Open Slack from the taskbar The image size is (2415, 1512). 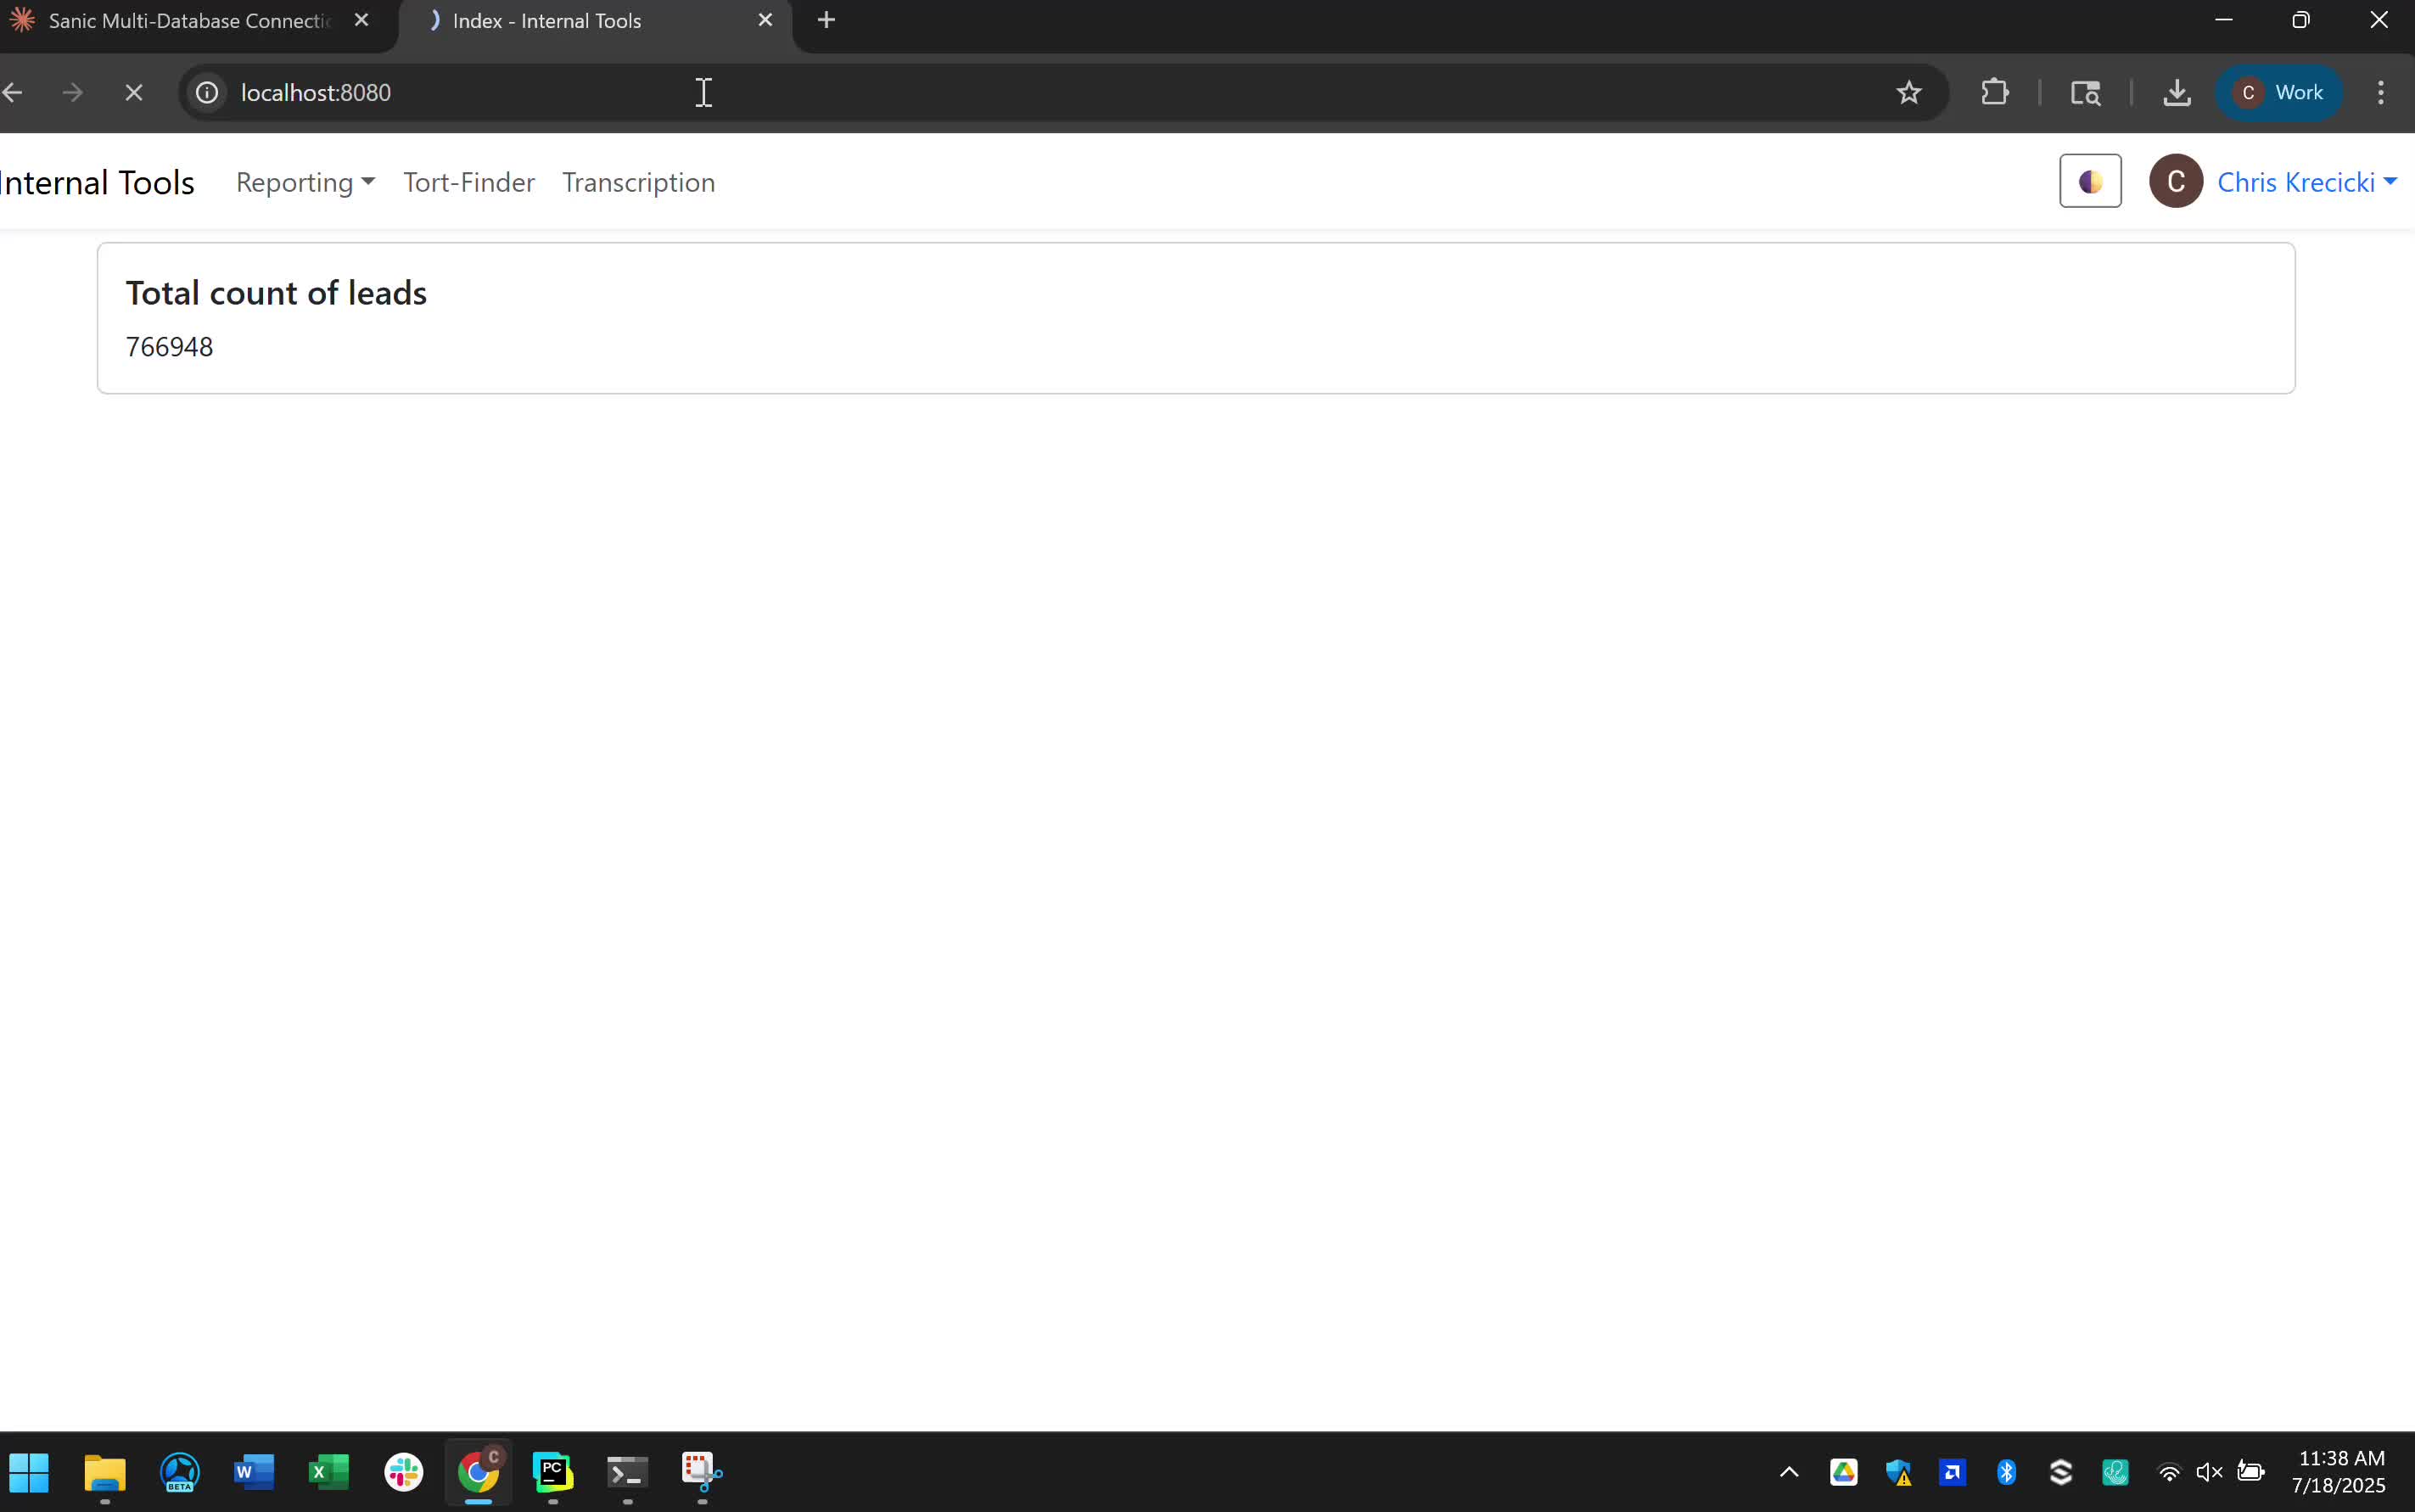404,1471
